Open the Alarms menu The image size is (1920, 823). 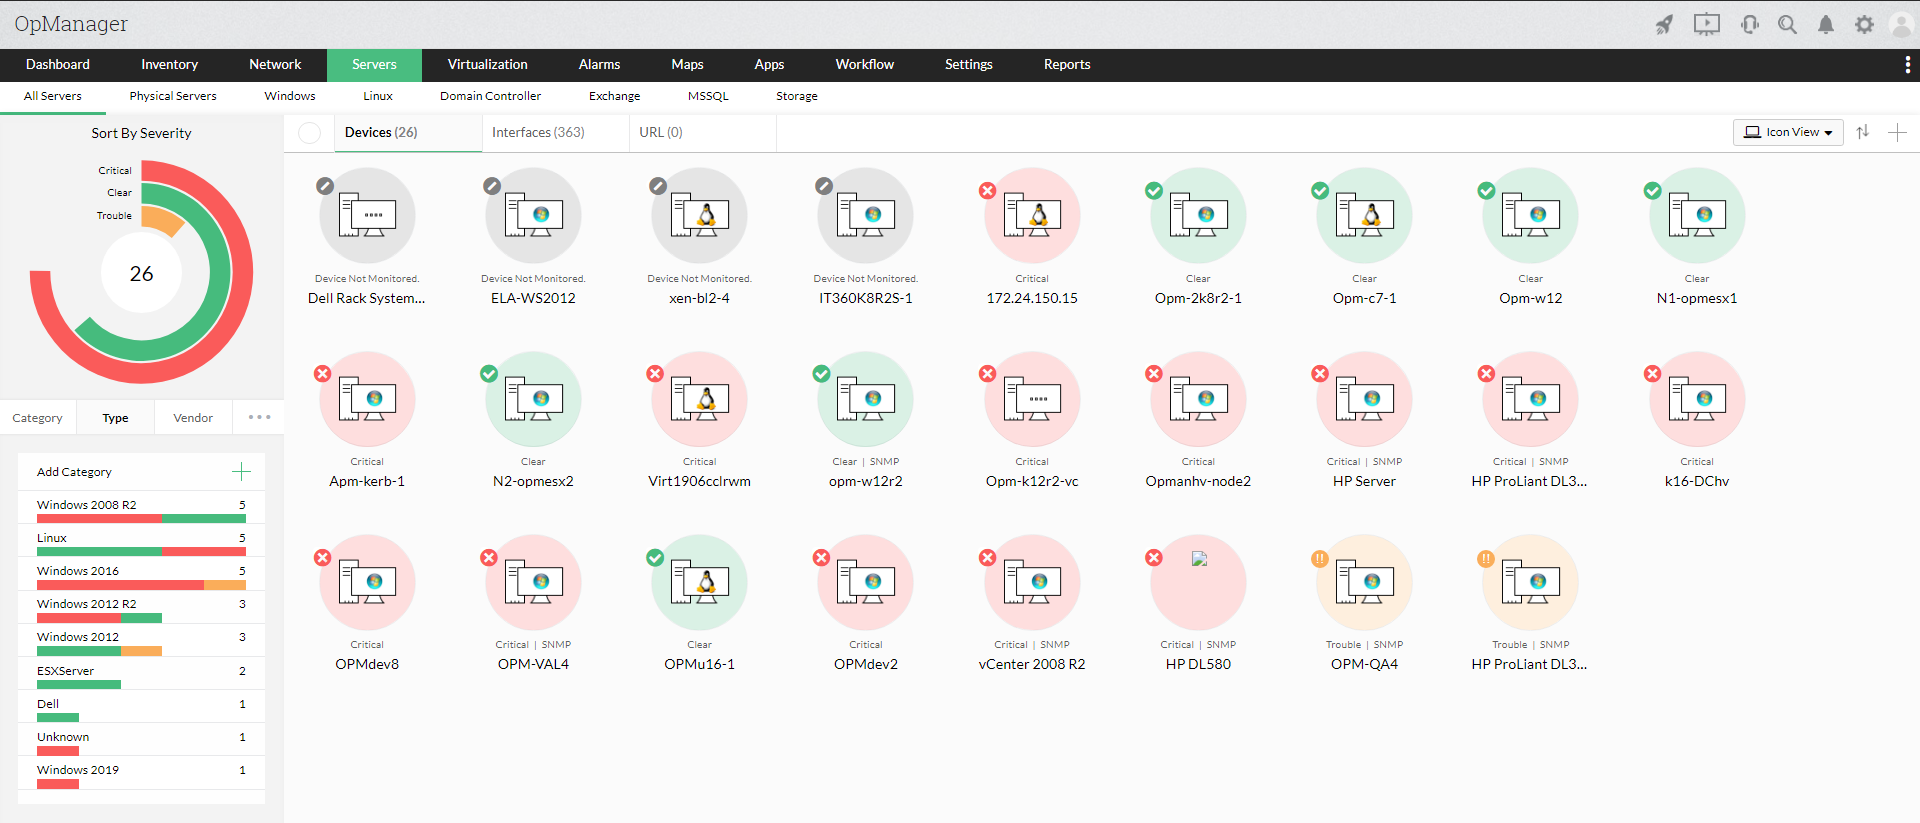pyautogui.click(x=599, y=64)
